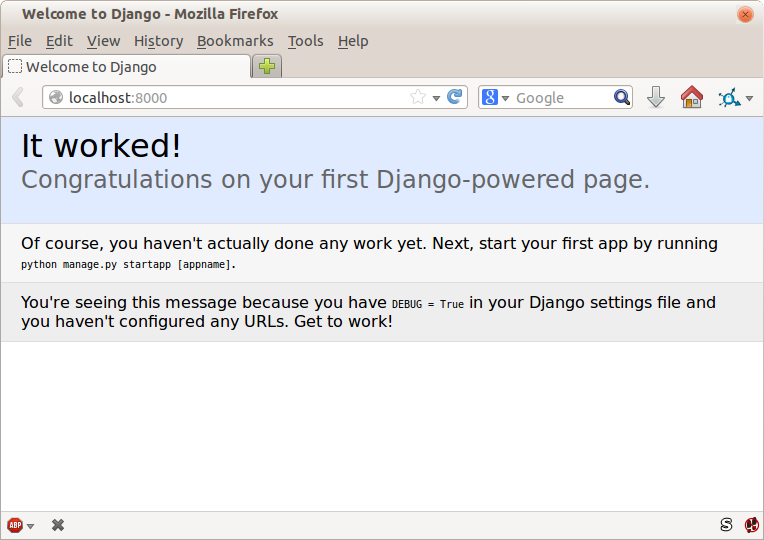Screen dimensions: 764x540
Task: Click the Google search engine icon
Action: click(490, 97)
